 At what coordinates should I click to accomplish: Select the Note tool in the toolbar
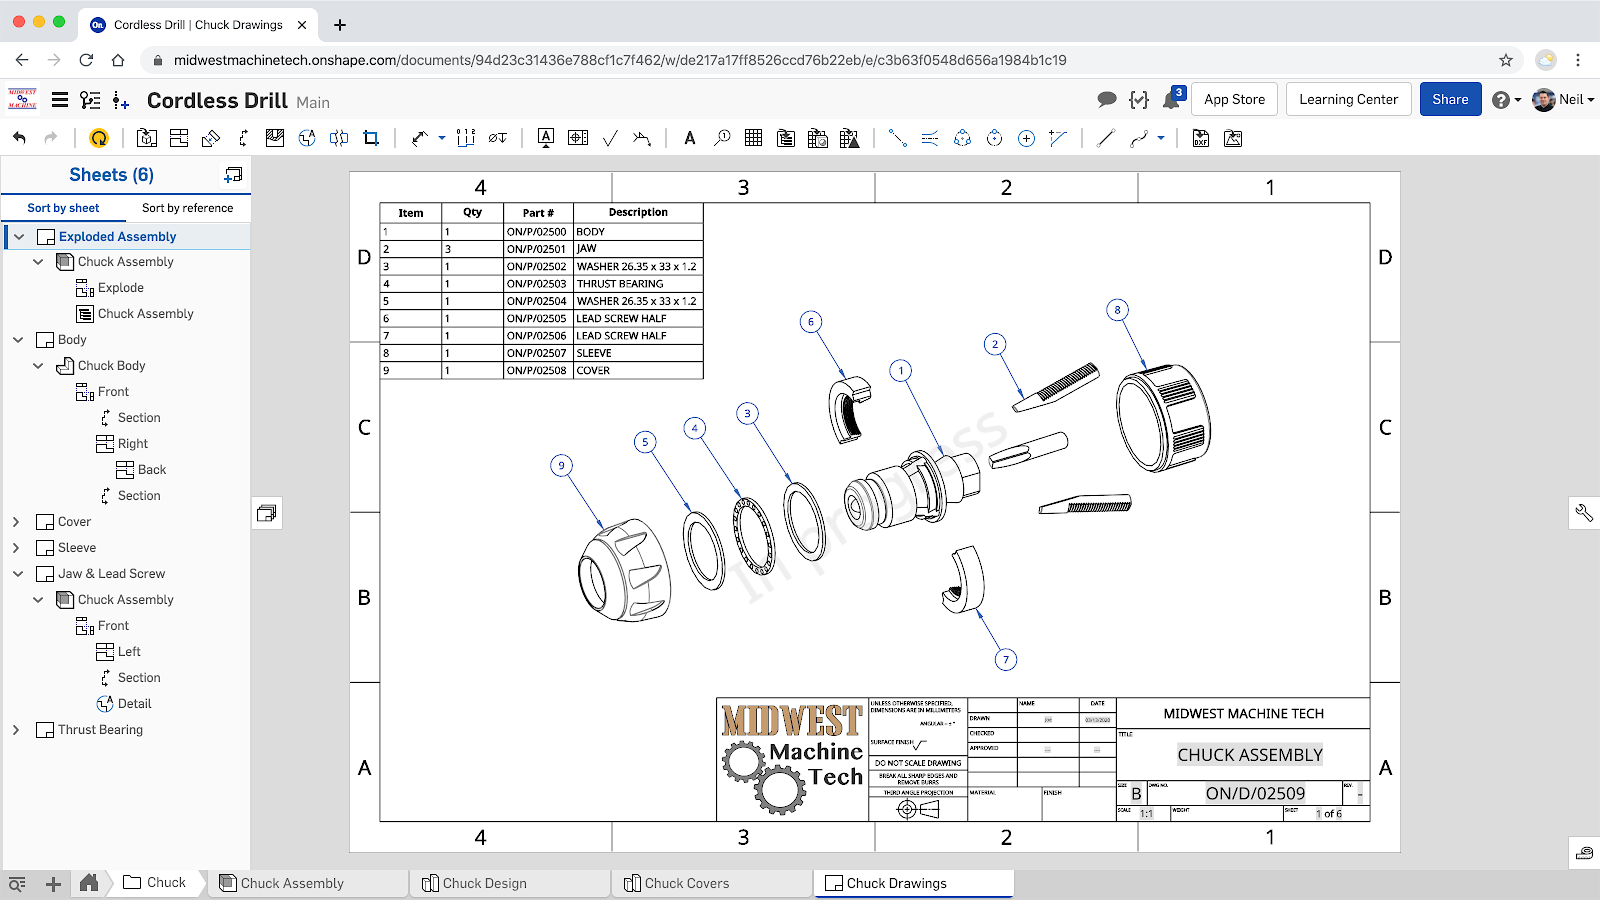tap(689, 138)
